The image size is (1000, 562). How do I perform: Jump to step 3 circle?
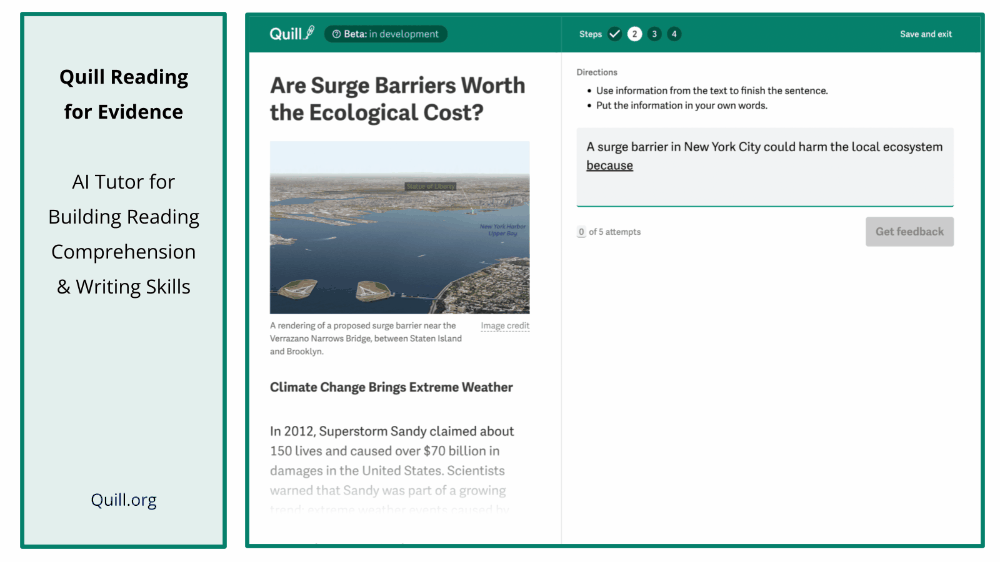[x=654, y=34]
